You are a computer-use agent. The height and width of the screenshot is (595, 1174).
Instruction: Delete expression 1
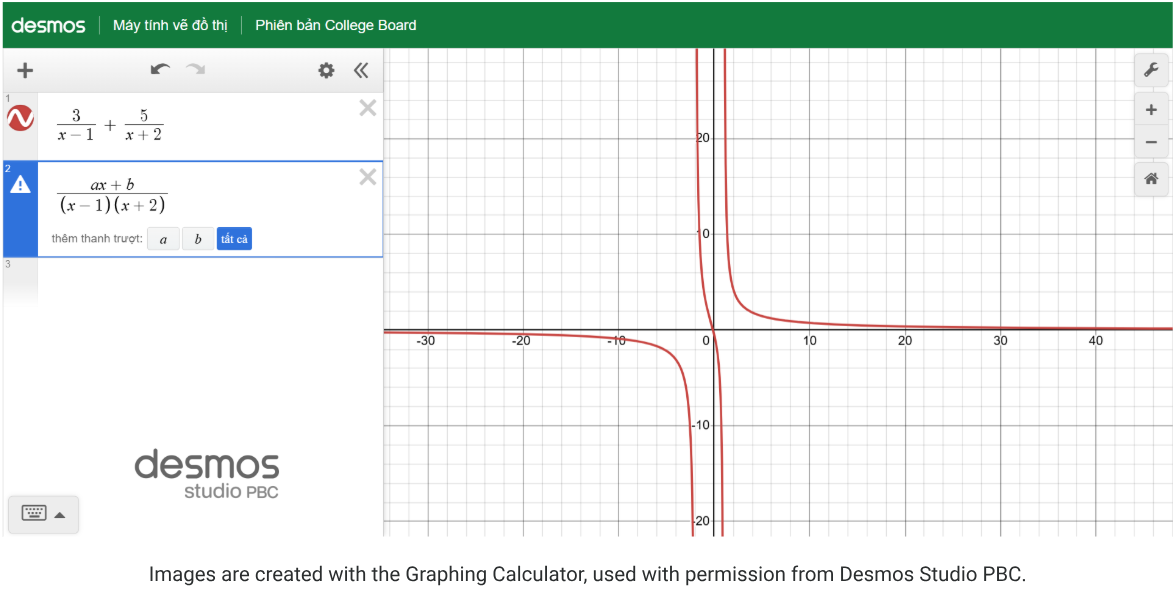(368, 109)
